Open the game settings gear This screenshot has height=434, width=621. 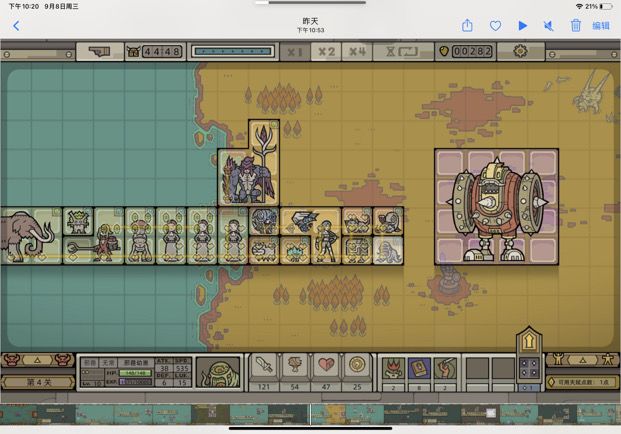(x=520, y=51)
